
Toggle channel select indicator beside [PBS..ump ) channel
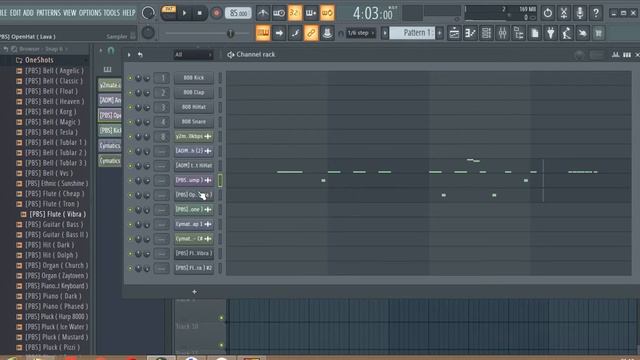(220, 180)
